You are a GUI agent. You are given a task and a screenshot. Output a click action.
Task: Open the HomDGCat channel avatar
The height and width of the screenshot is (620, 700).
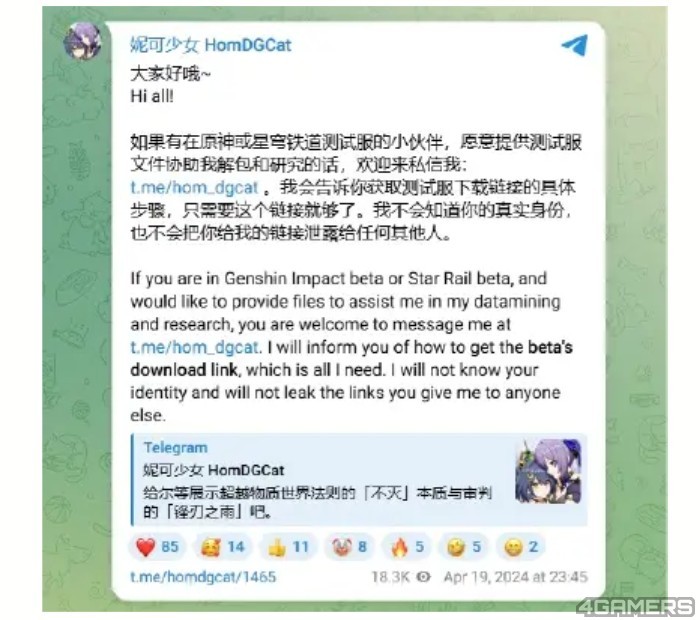point(83,42)
